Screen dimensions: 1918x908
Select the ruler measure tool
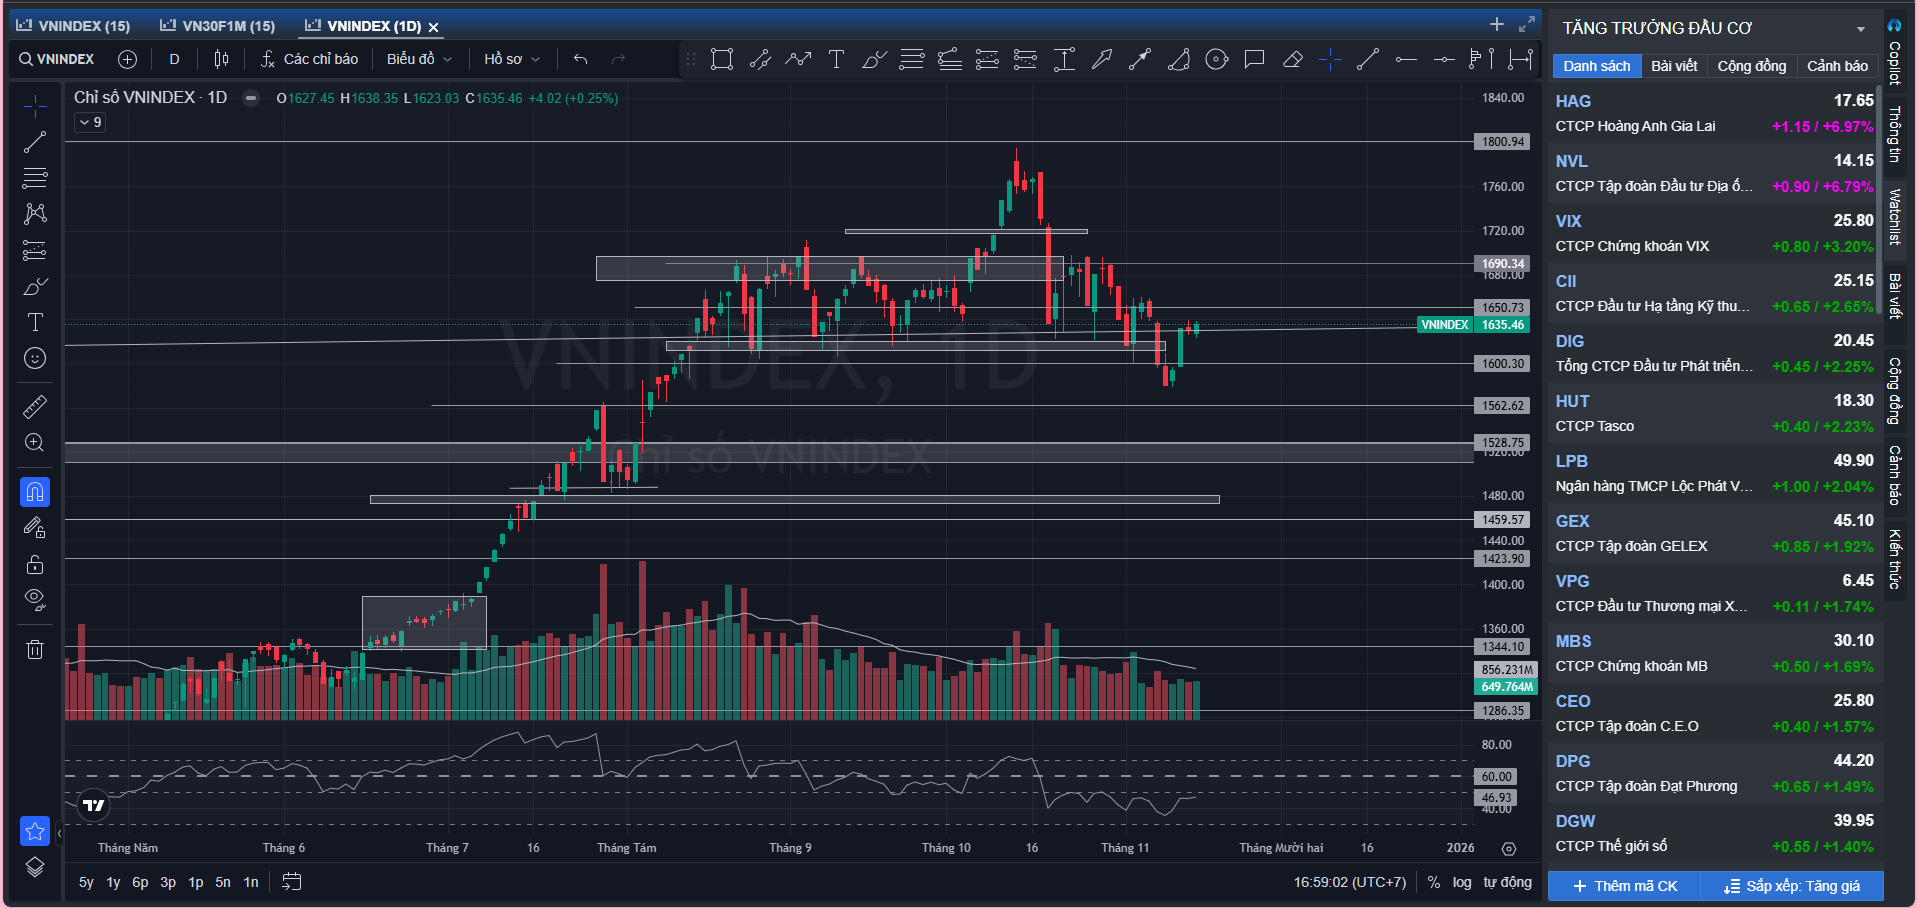click(x=35, y=406)
